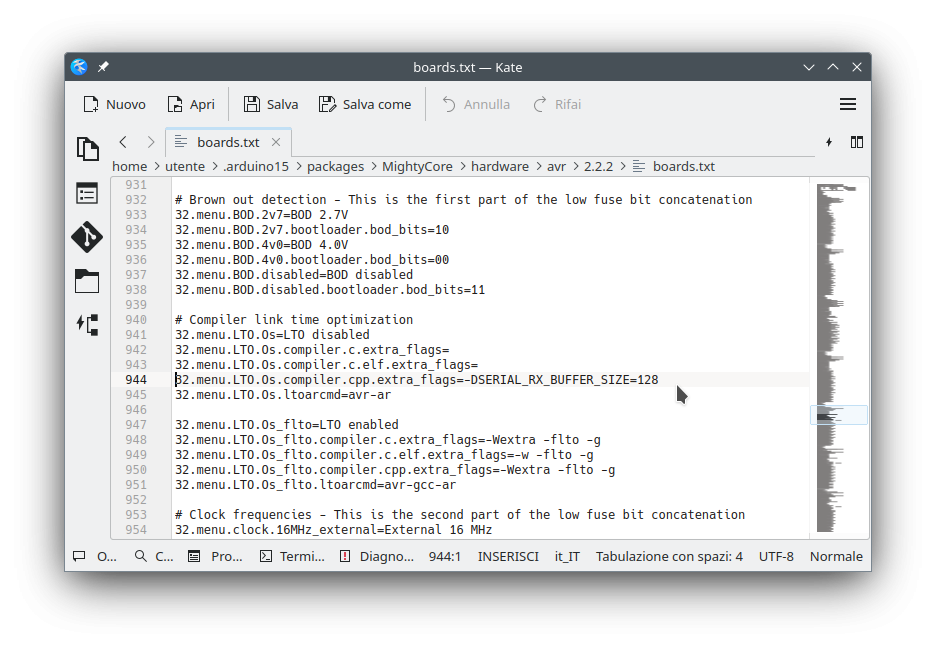
Task: Open .arduino15 breadcrumb folder
Action: coord(255,166)
